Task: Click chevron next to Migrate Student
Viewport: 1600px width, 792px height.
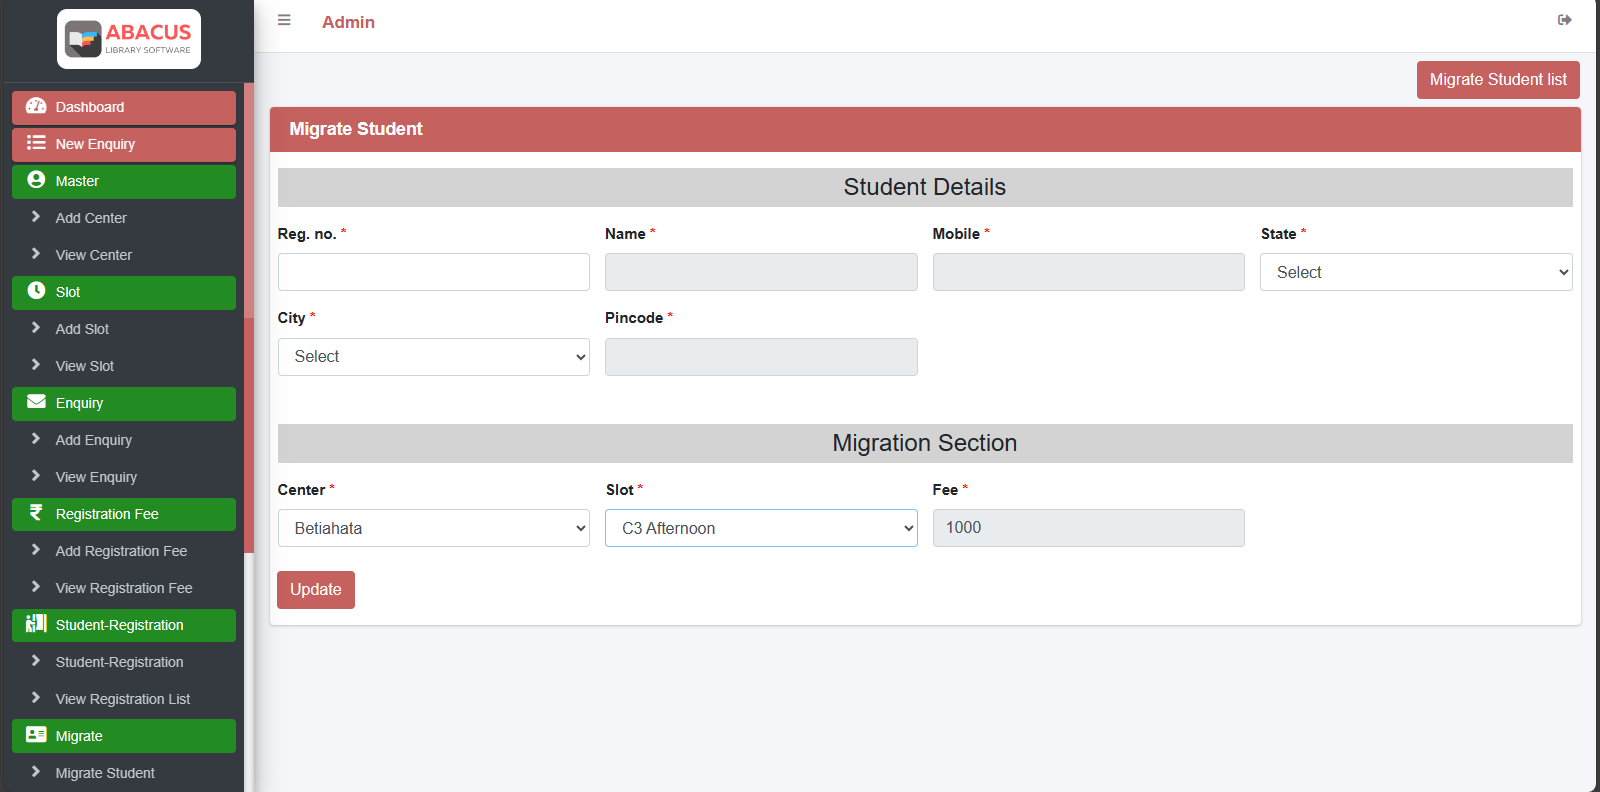Action: [x=36, y=772]
